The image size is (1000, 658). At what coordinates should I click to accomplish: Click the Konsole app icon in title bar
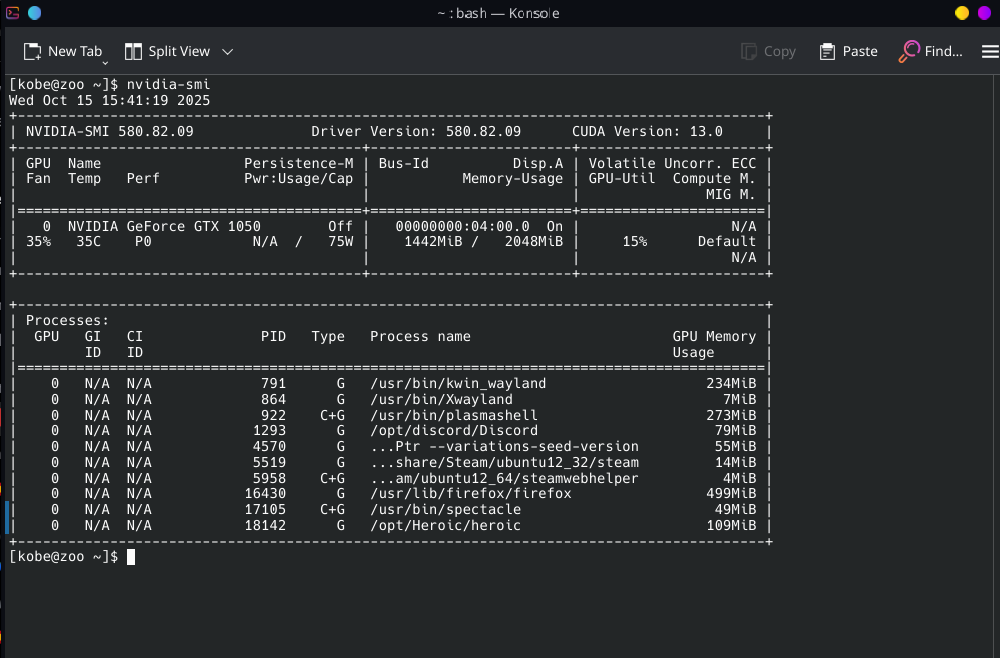[x=11, y=13]
